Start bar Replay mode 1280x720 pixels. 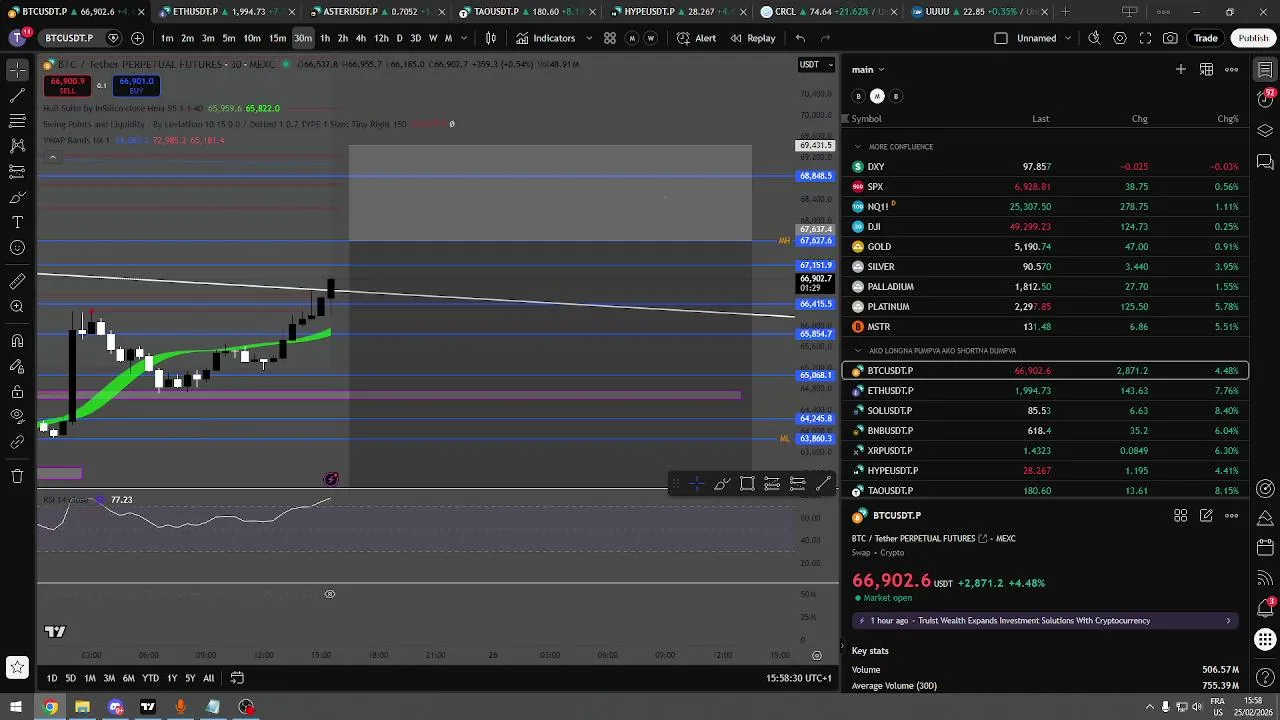752,38
